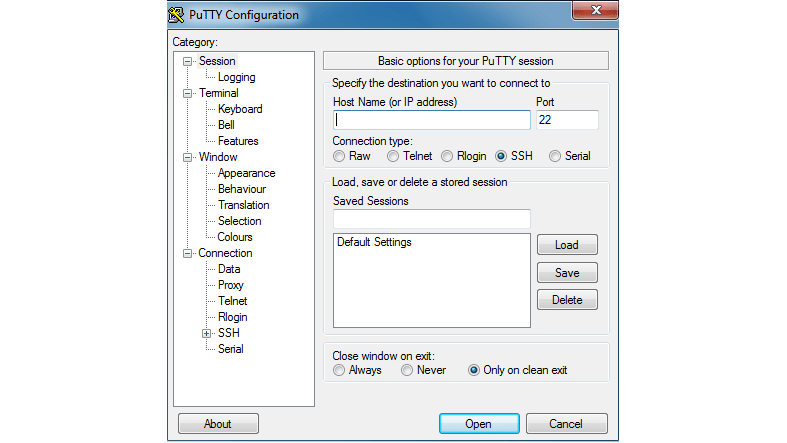Select Default Settings in saved sessions list
Viewport: 787px width, 443px height.
click(374, 242)
